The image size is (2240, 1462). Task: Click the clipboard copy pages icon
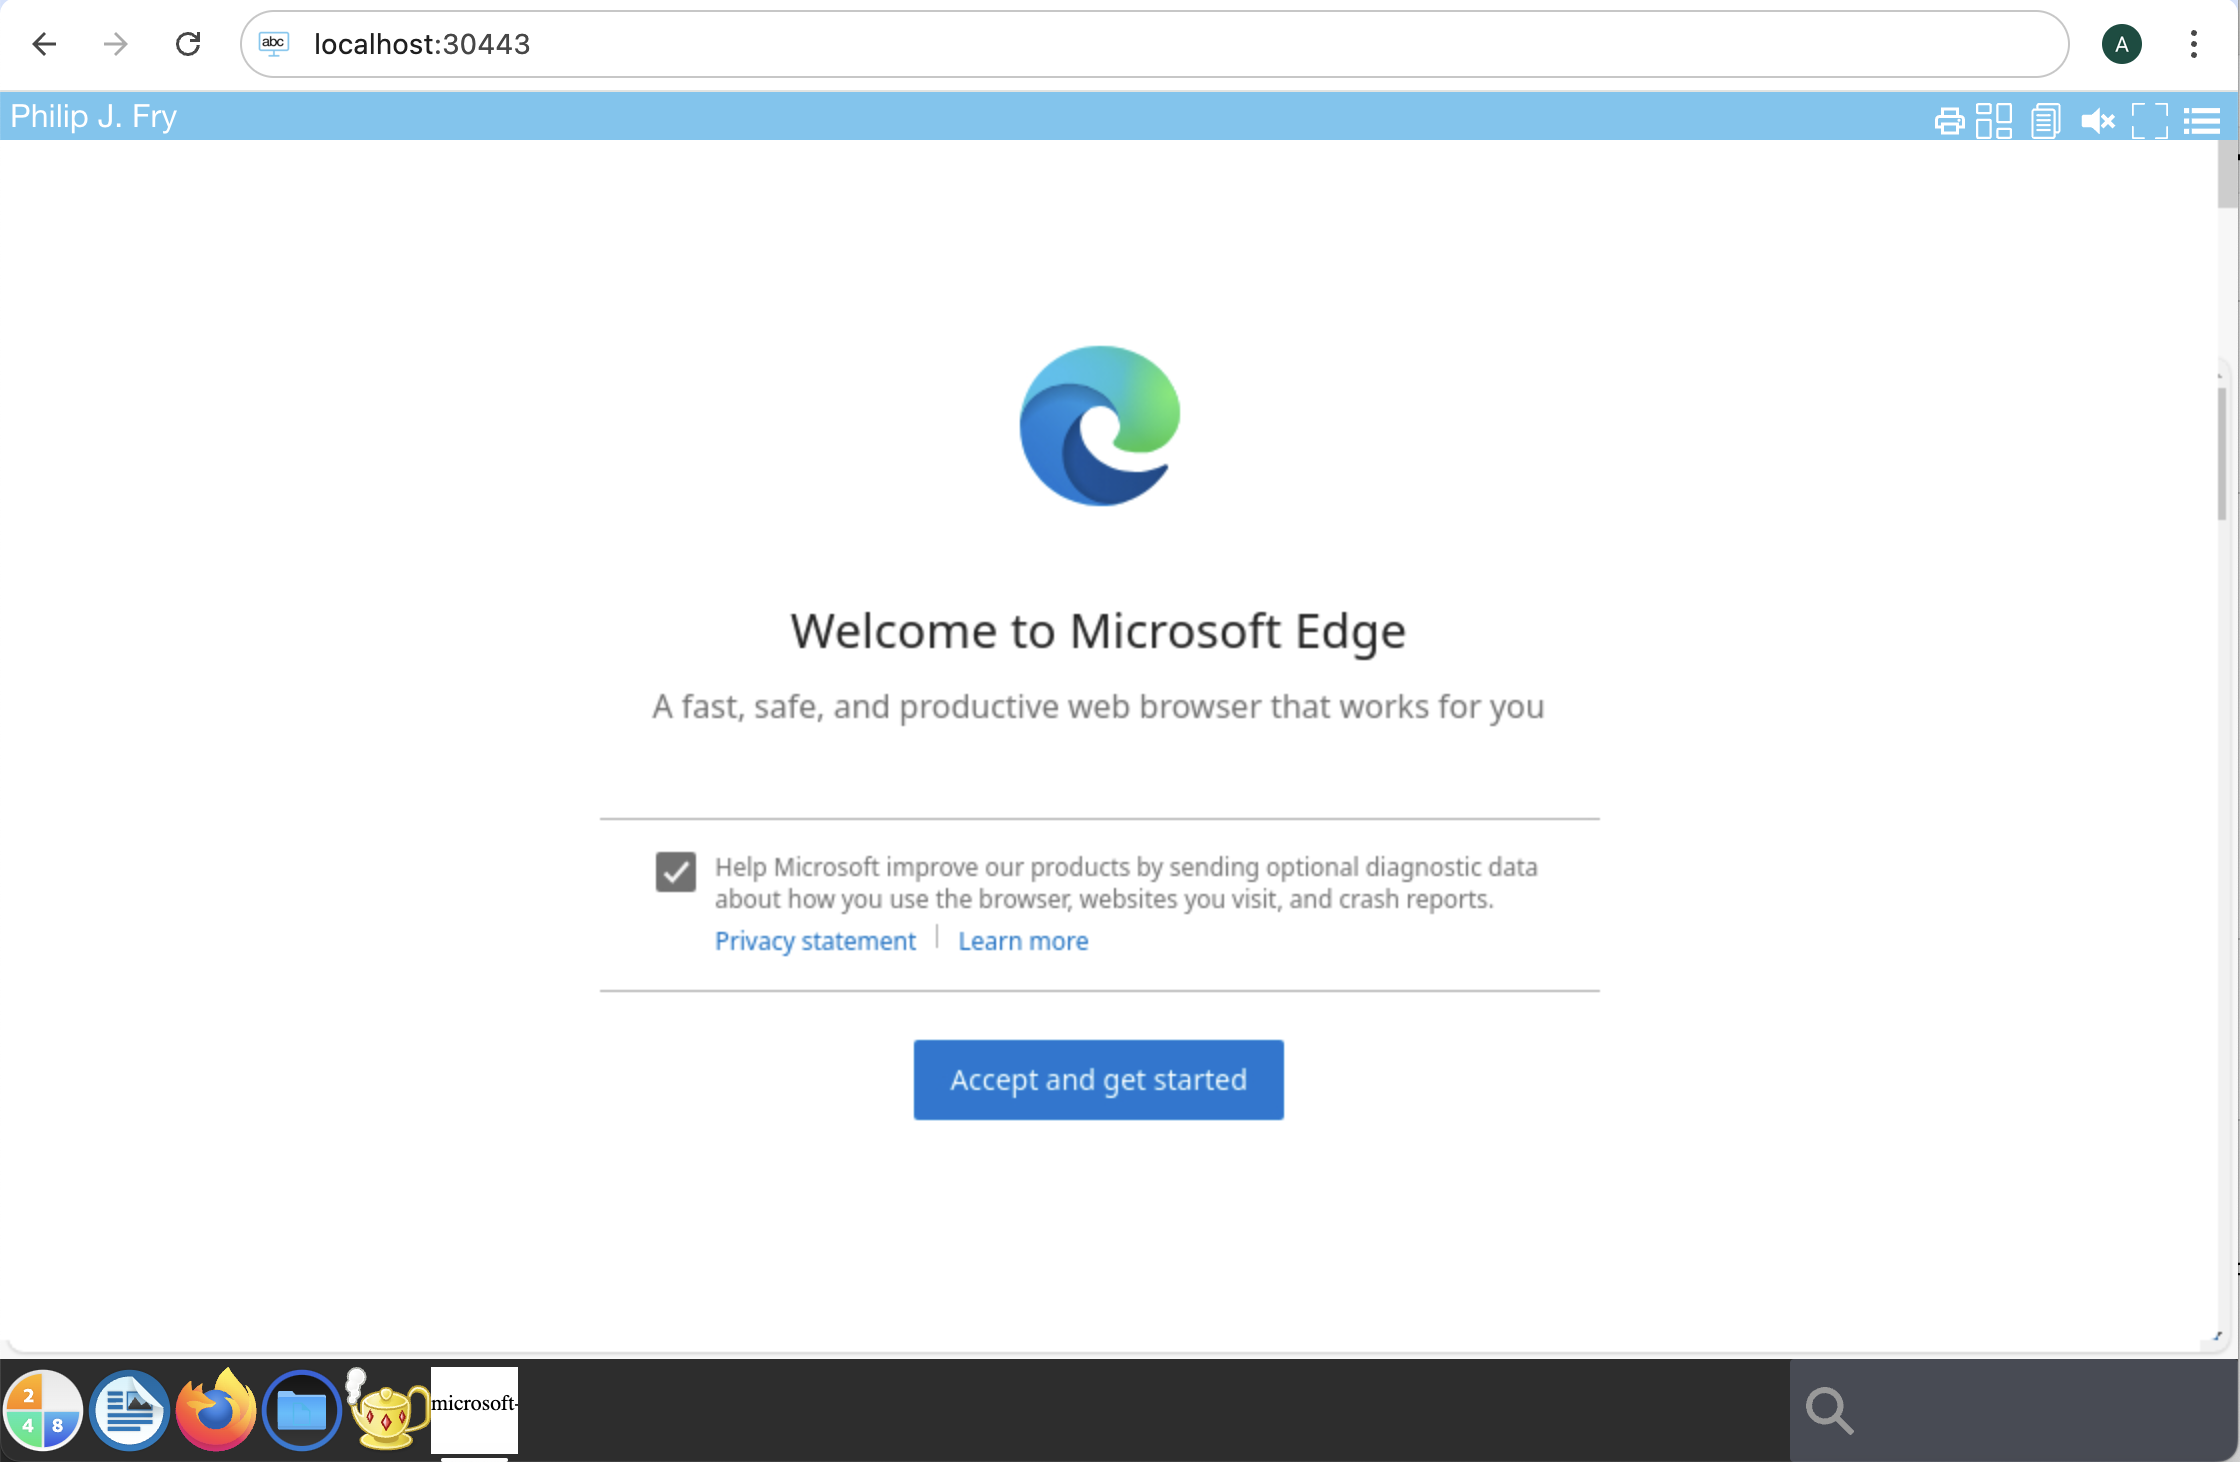[2046, 121]
